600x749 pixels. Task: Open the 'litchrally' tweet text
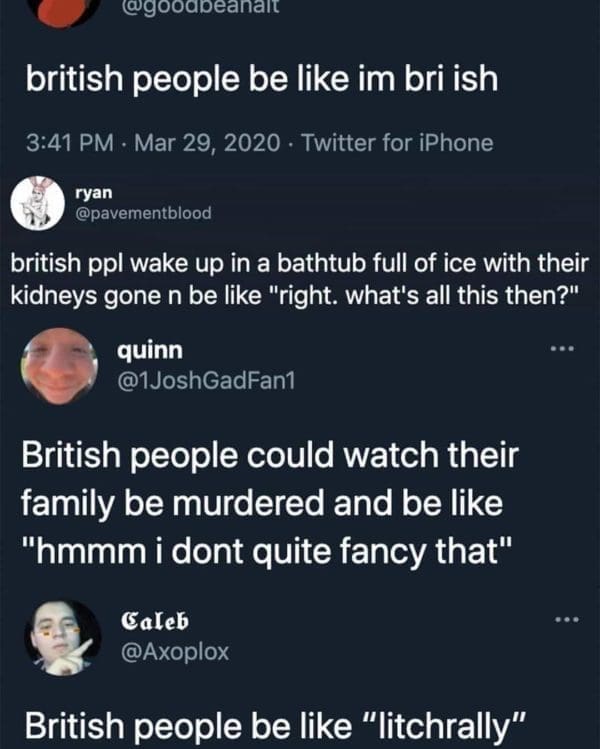(276, 726)
